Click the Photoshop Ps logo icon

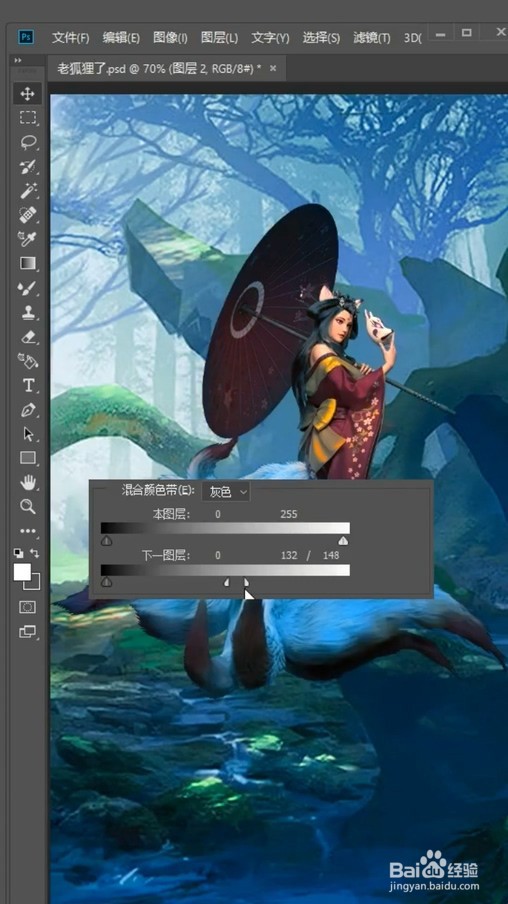[26, 37]
